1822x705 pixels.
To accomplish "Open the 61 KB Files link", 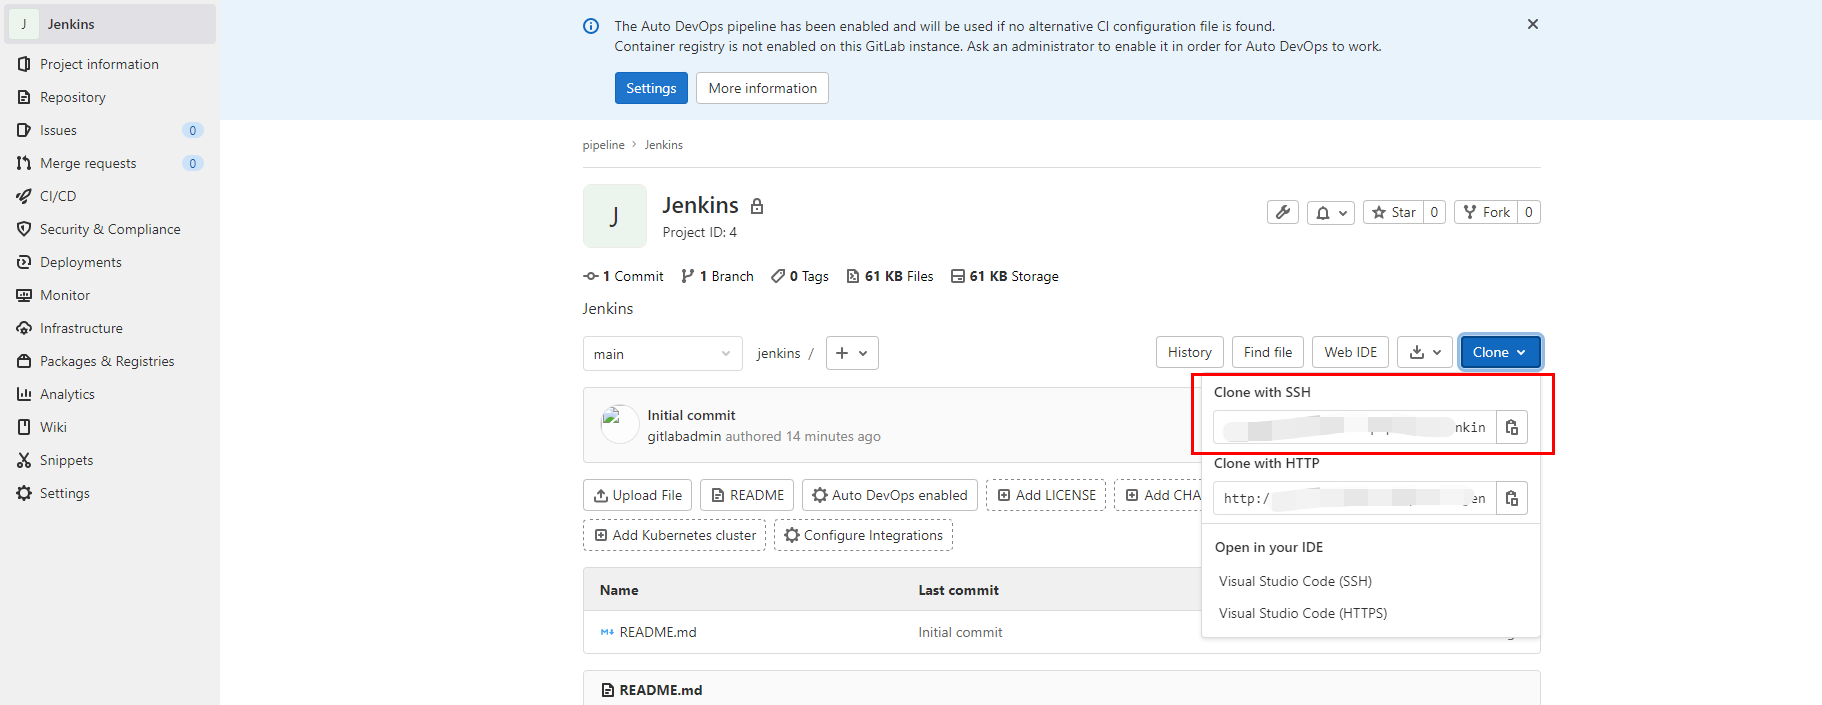I will tap(890, 276).
